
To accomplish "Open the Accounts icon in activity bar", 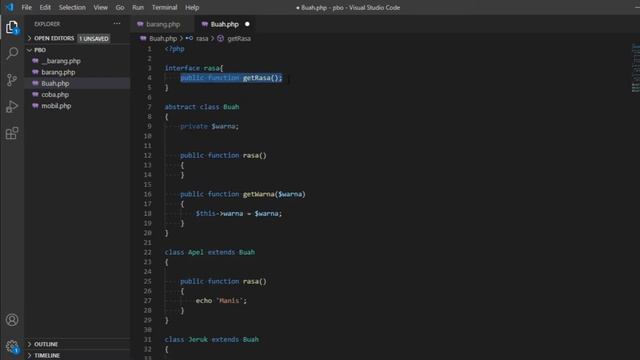I will pyautogui.click(x=12, y=320).
